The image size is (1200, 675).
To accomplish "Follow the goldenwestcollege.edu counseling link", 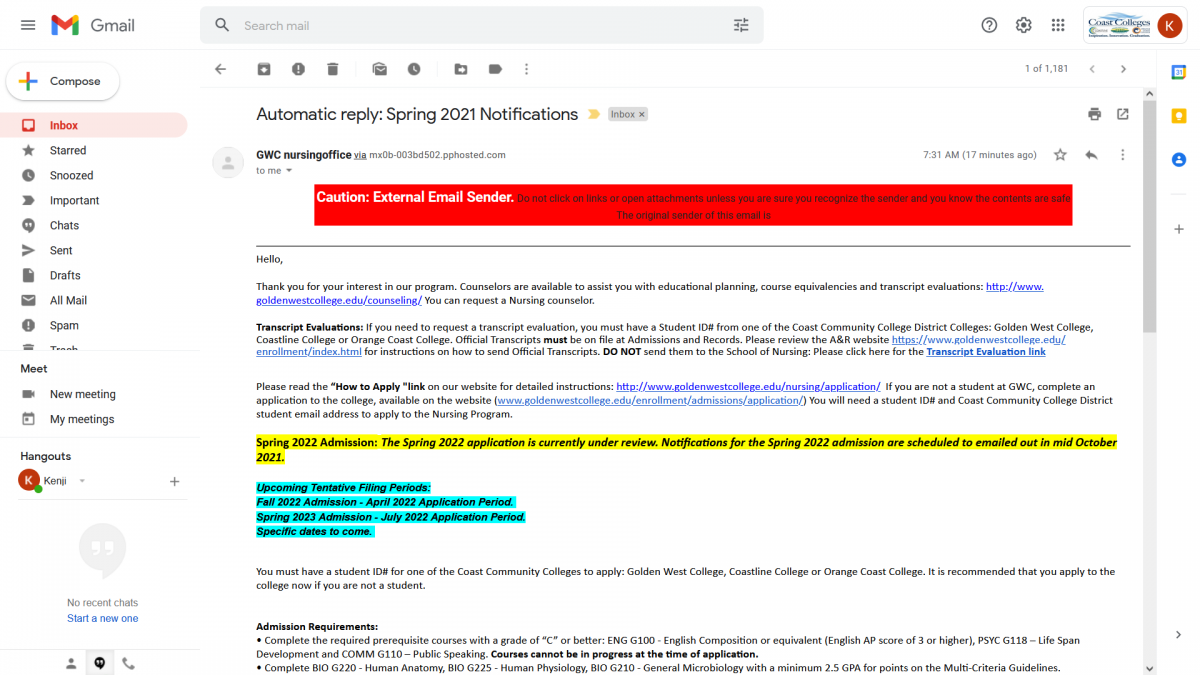I will [x=339, y=300].
